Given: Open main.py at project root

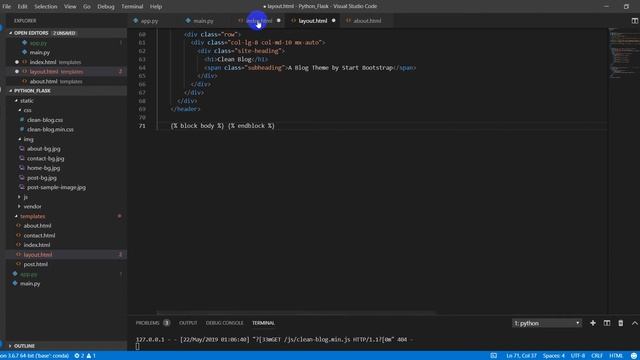Looking at the screenshot, I should (x=30, y=283).
